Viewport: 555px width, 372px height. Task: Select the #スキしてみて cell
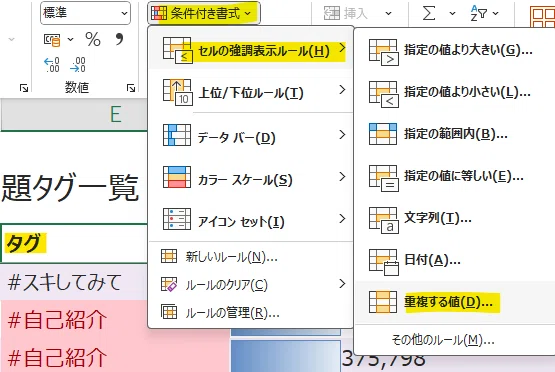pyautogui.click(x=74, y=282)
